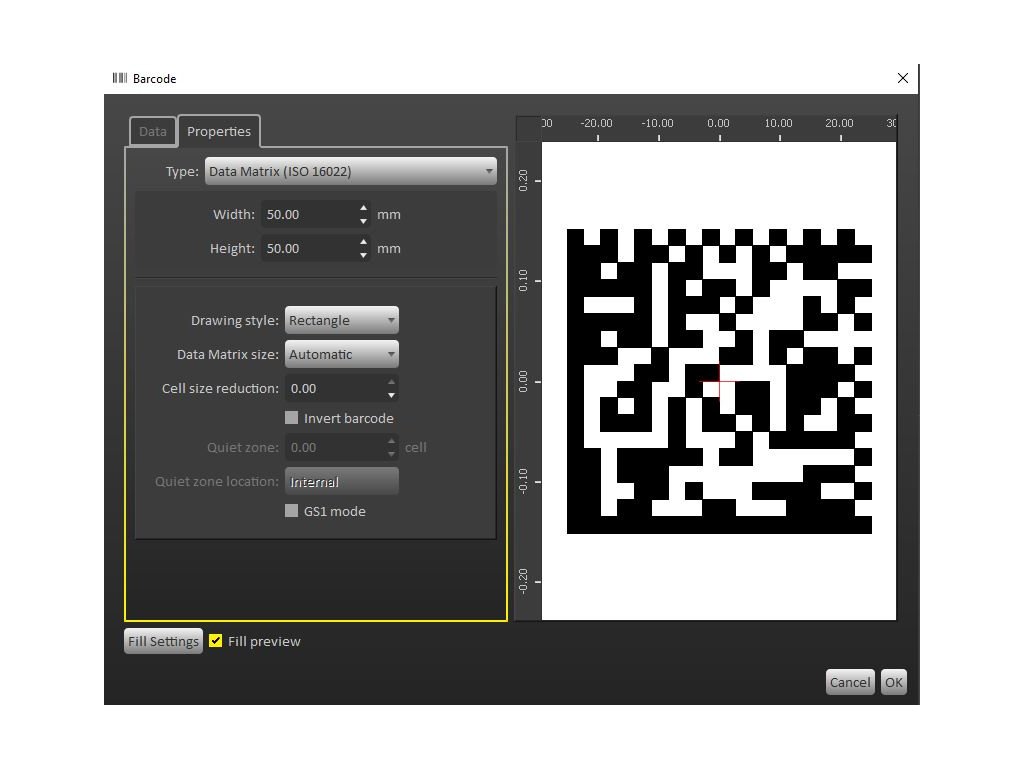Enable the GS1 mode checkbox
Image resolution: width=1024 pixels, height=768 pixels.
click(x=291, y=511)
